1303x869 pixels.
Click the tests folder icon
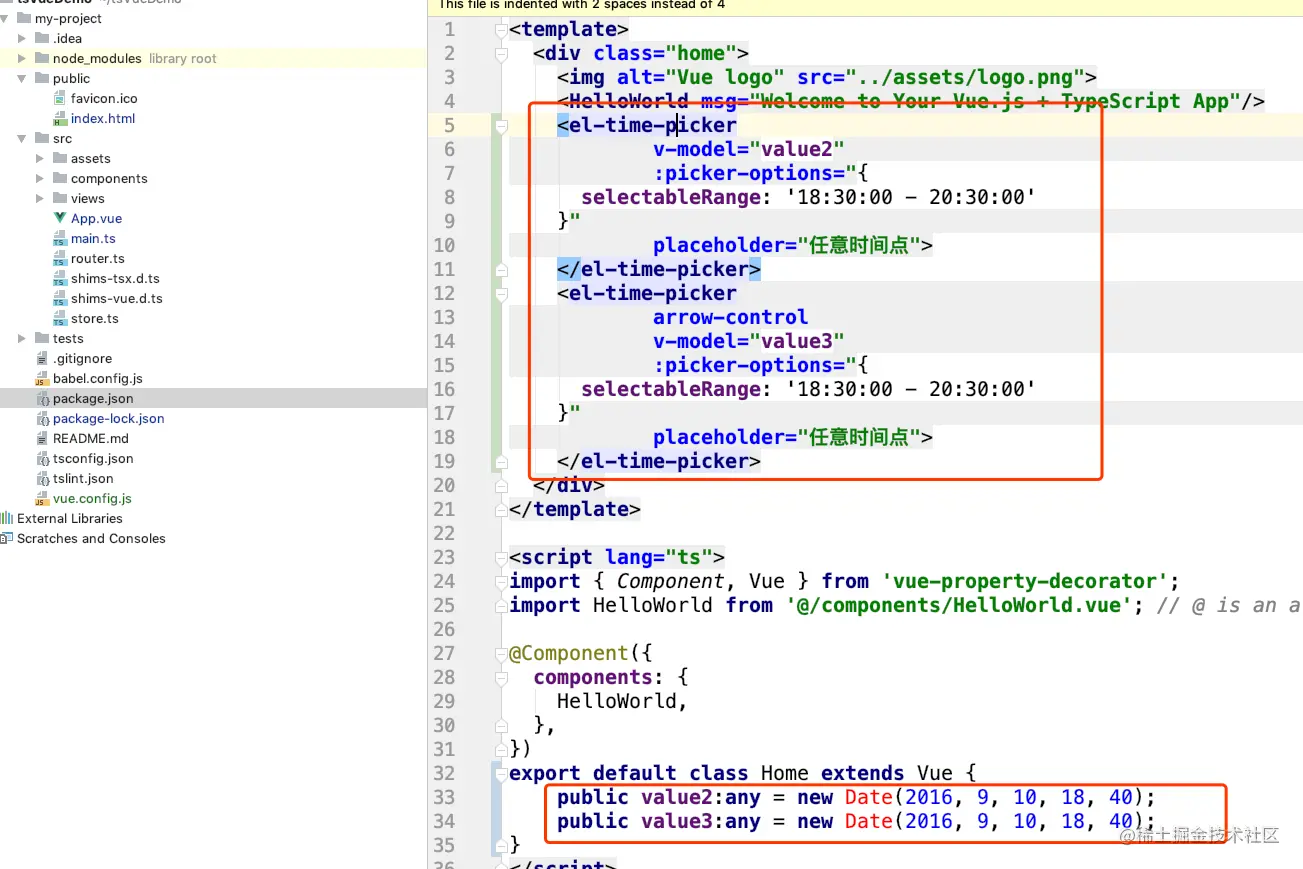point(42,339)
